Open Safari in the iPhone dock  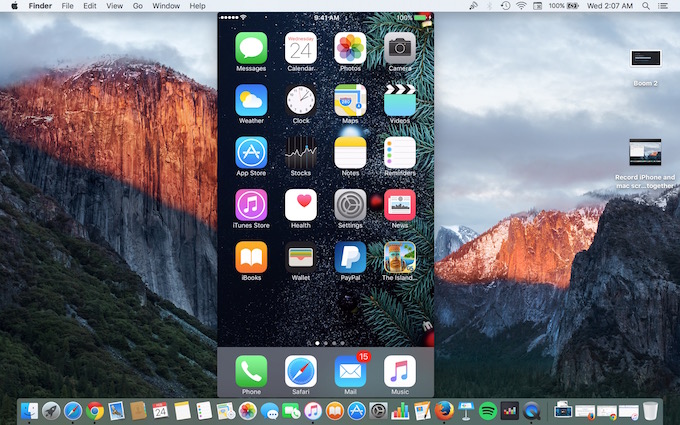tap(301, 371)
